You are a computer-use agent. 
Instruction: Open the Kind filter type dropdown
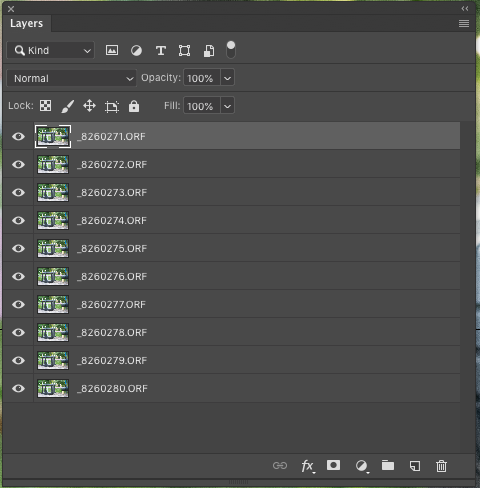coord(51,50)
